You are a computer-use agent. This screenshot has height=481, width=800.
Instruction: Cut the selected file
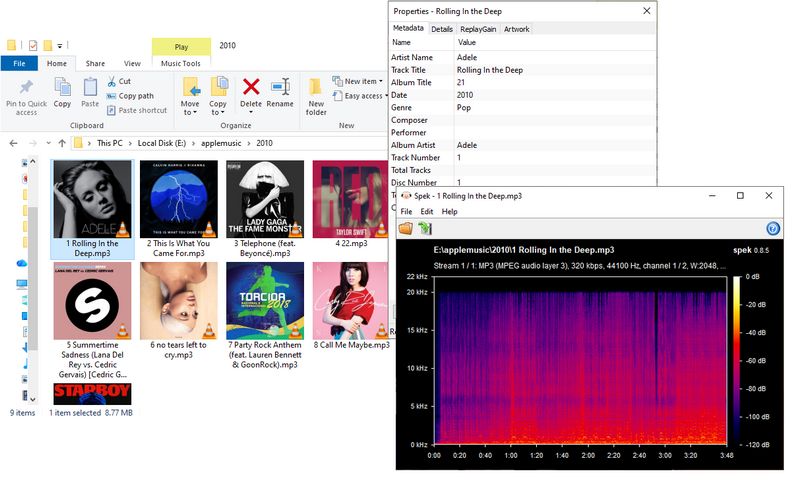(119, 81)
